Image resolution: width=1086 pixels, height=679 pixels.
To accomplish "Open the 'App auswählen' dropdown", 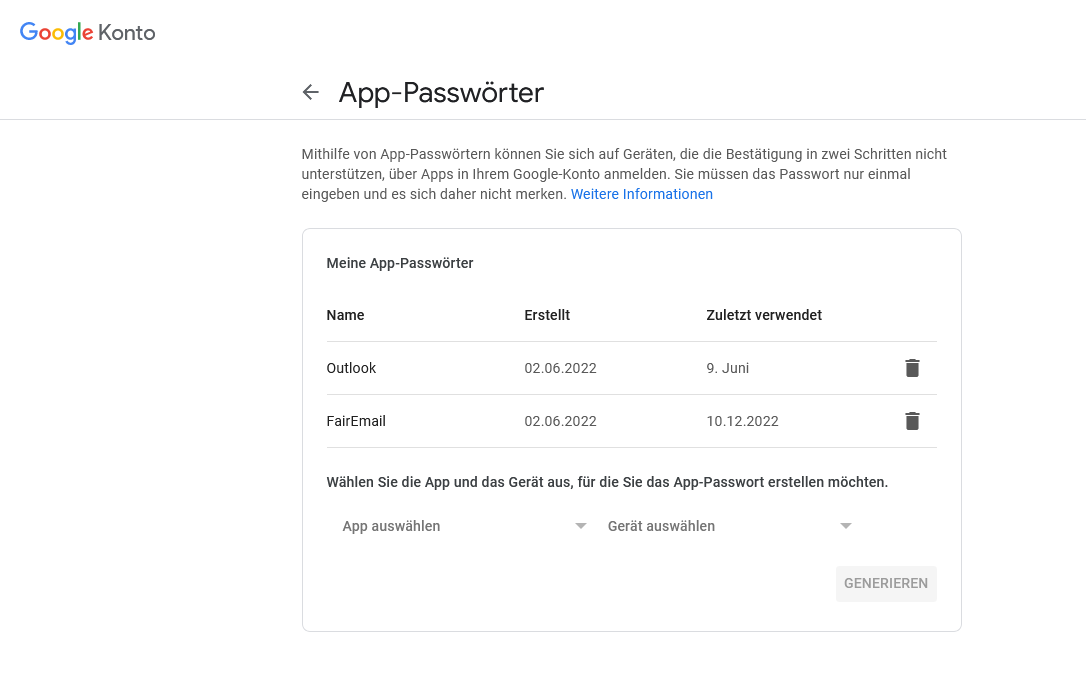I will 456,526.
